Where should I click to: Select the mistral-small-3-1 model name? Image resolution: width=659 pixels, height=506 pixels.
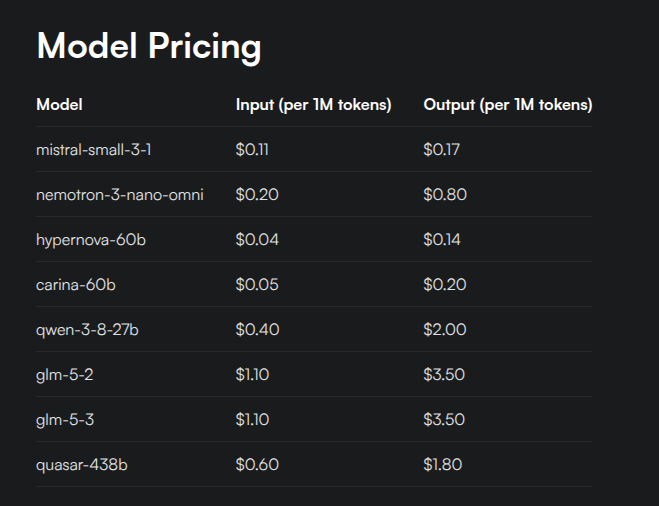tap(93, 150)
